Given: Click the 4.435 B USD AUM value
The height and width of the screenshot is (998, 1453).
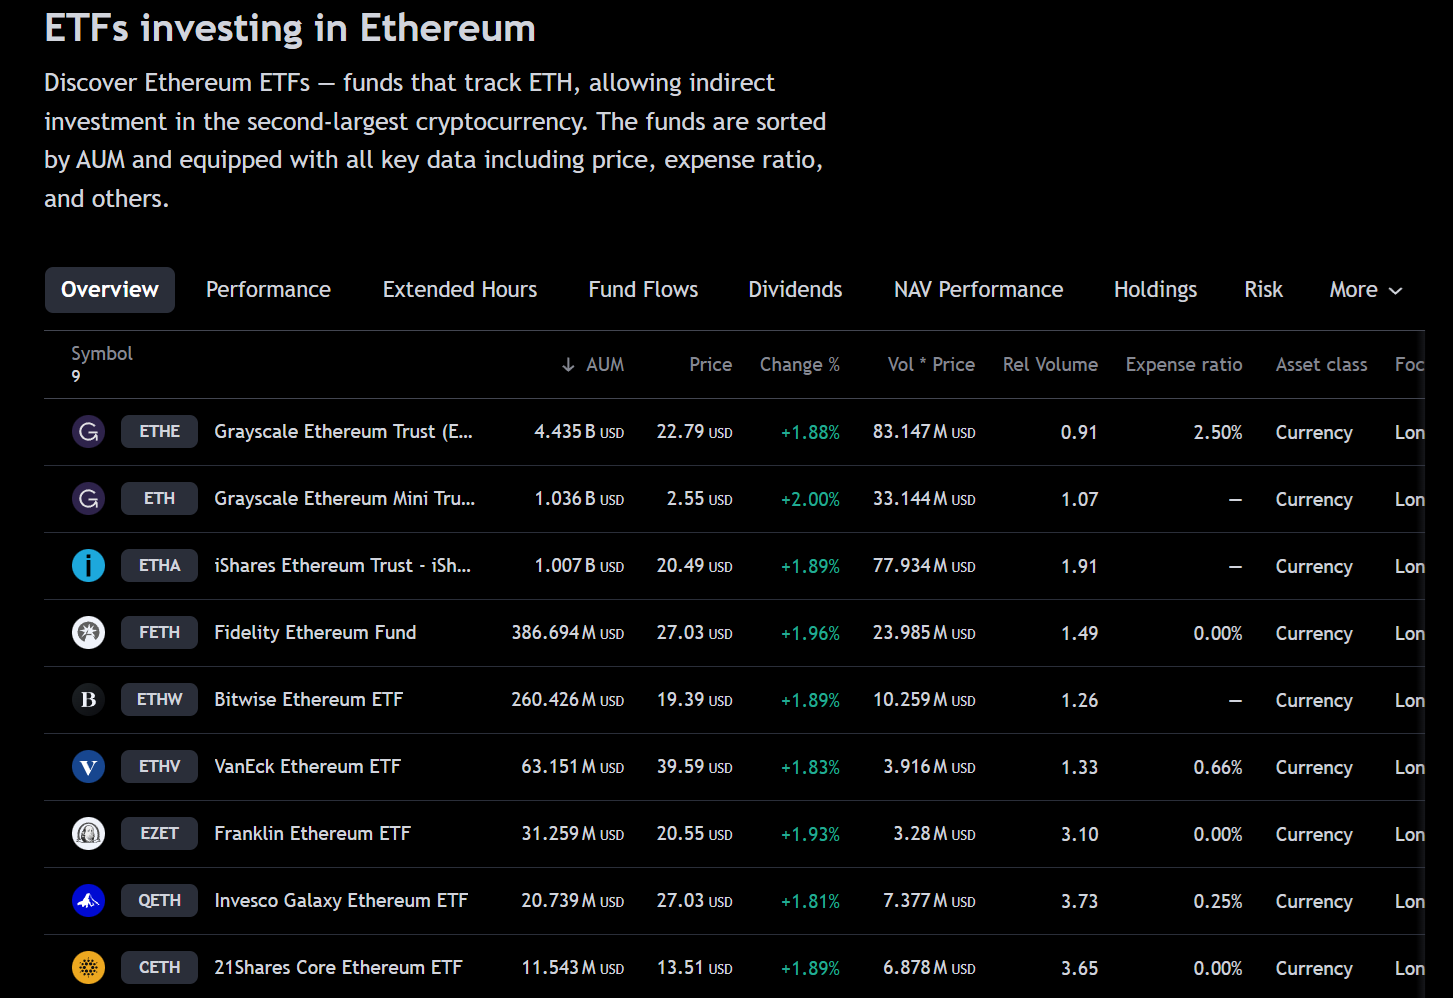Looking at the screenshot, I should pyautogui.click(x=579, y=432).
